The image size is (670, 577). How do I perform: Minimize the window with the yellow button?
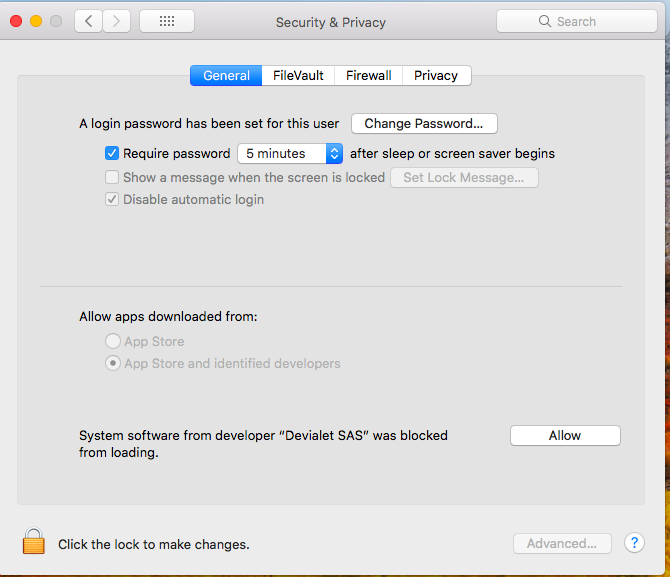tap(36, 21)
